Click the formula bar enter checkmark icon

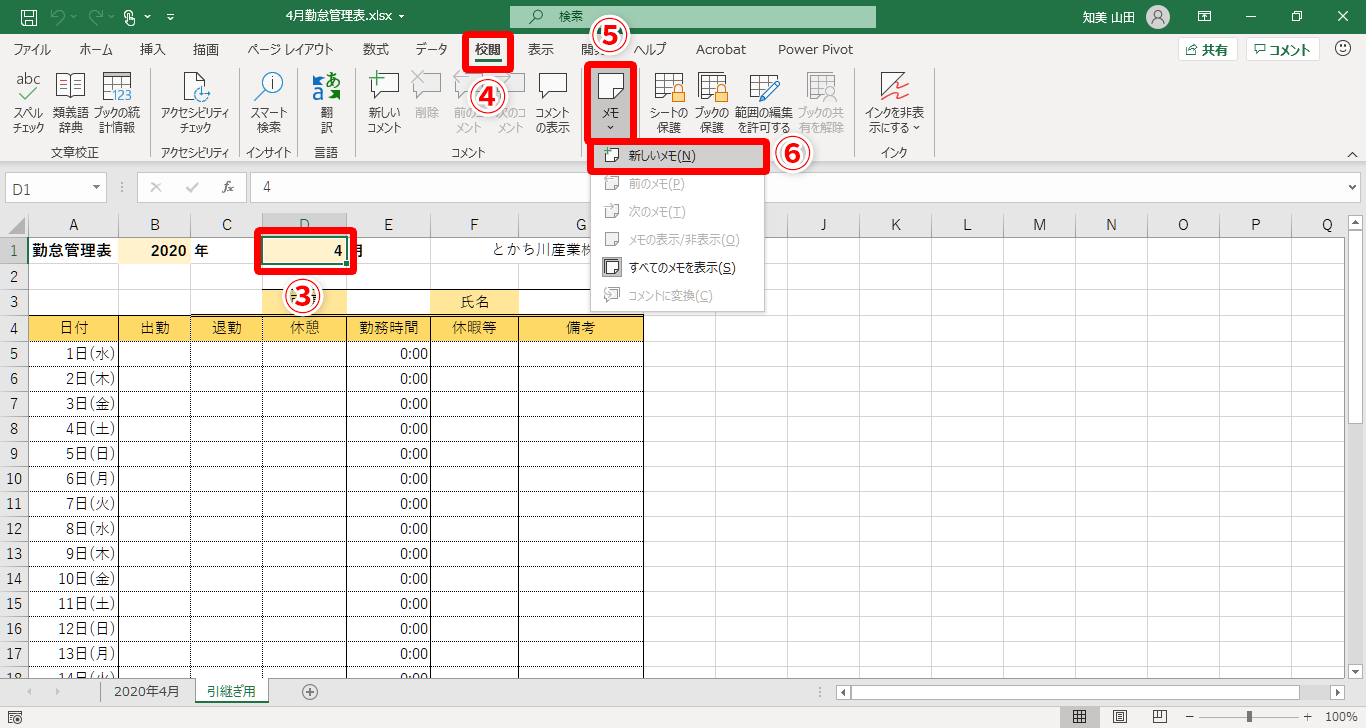192,187
